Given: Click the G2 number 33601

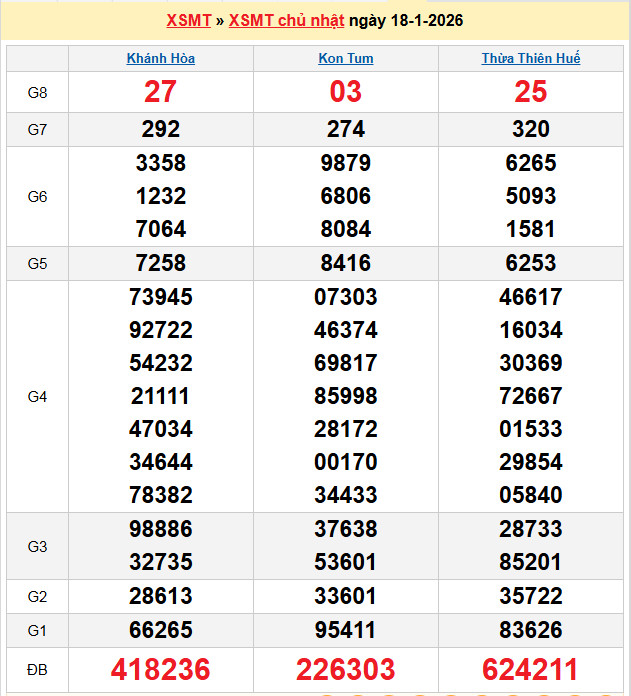Looking at the screenshot, I should coord(345,597).
